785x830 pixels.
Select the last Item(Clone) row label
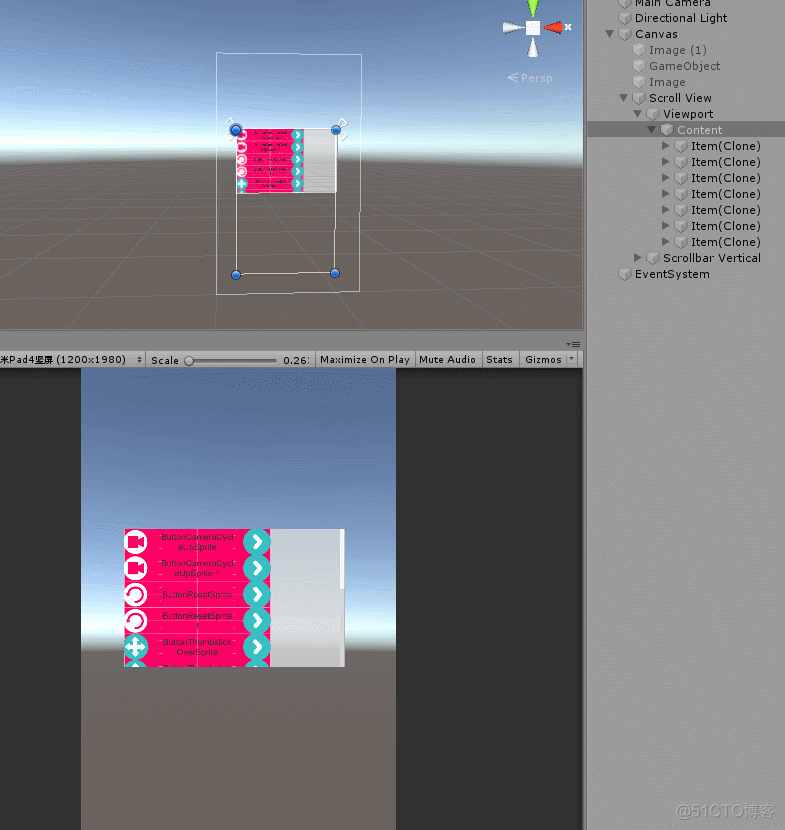(x=725, y=242)
